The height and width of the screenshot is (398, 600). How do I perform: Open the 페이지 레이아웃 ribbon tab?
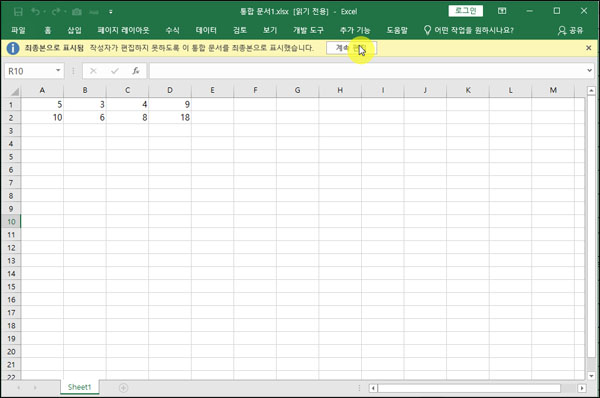pyautogui.click(x=123, y=30)
